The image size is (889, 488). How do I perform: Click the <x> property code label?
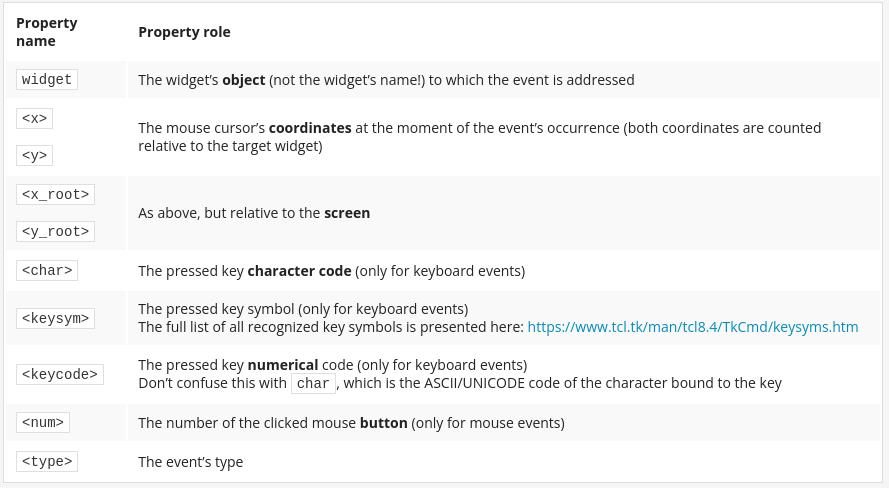pos(35,118)
